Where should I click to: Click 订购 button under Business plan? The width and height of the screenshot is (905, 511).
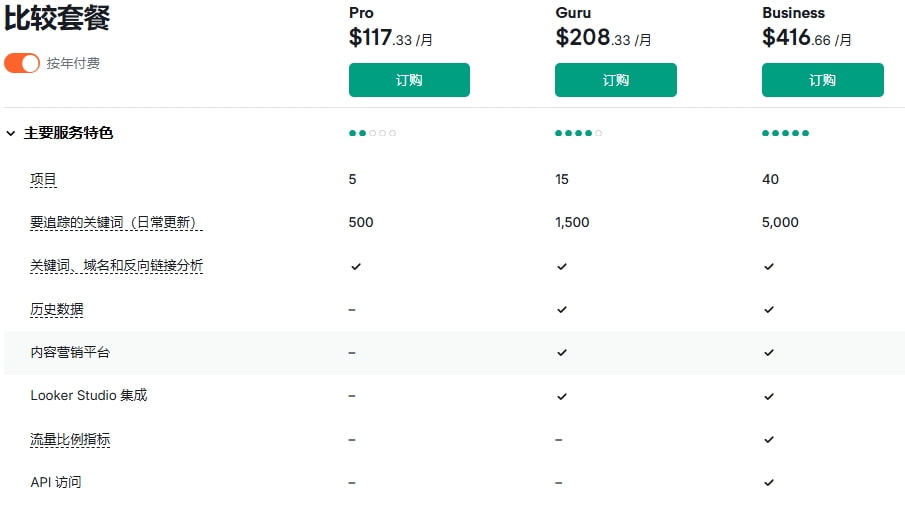point(822,80)
